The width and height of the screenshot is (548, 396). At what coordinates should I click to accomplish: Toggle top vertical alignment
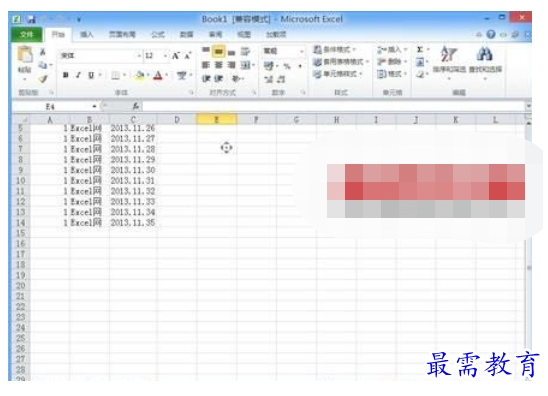point(206,51)
